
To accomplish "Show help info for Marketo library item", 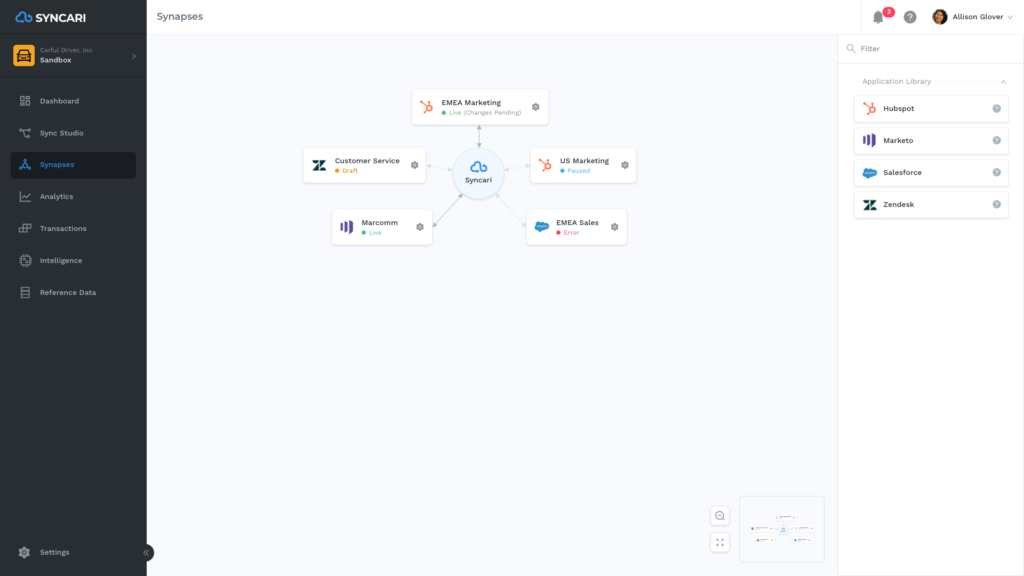I will tap(997, 140).
